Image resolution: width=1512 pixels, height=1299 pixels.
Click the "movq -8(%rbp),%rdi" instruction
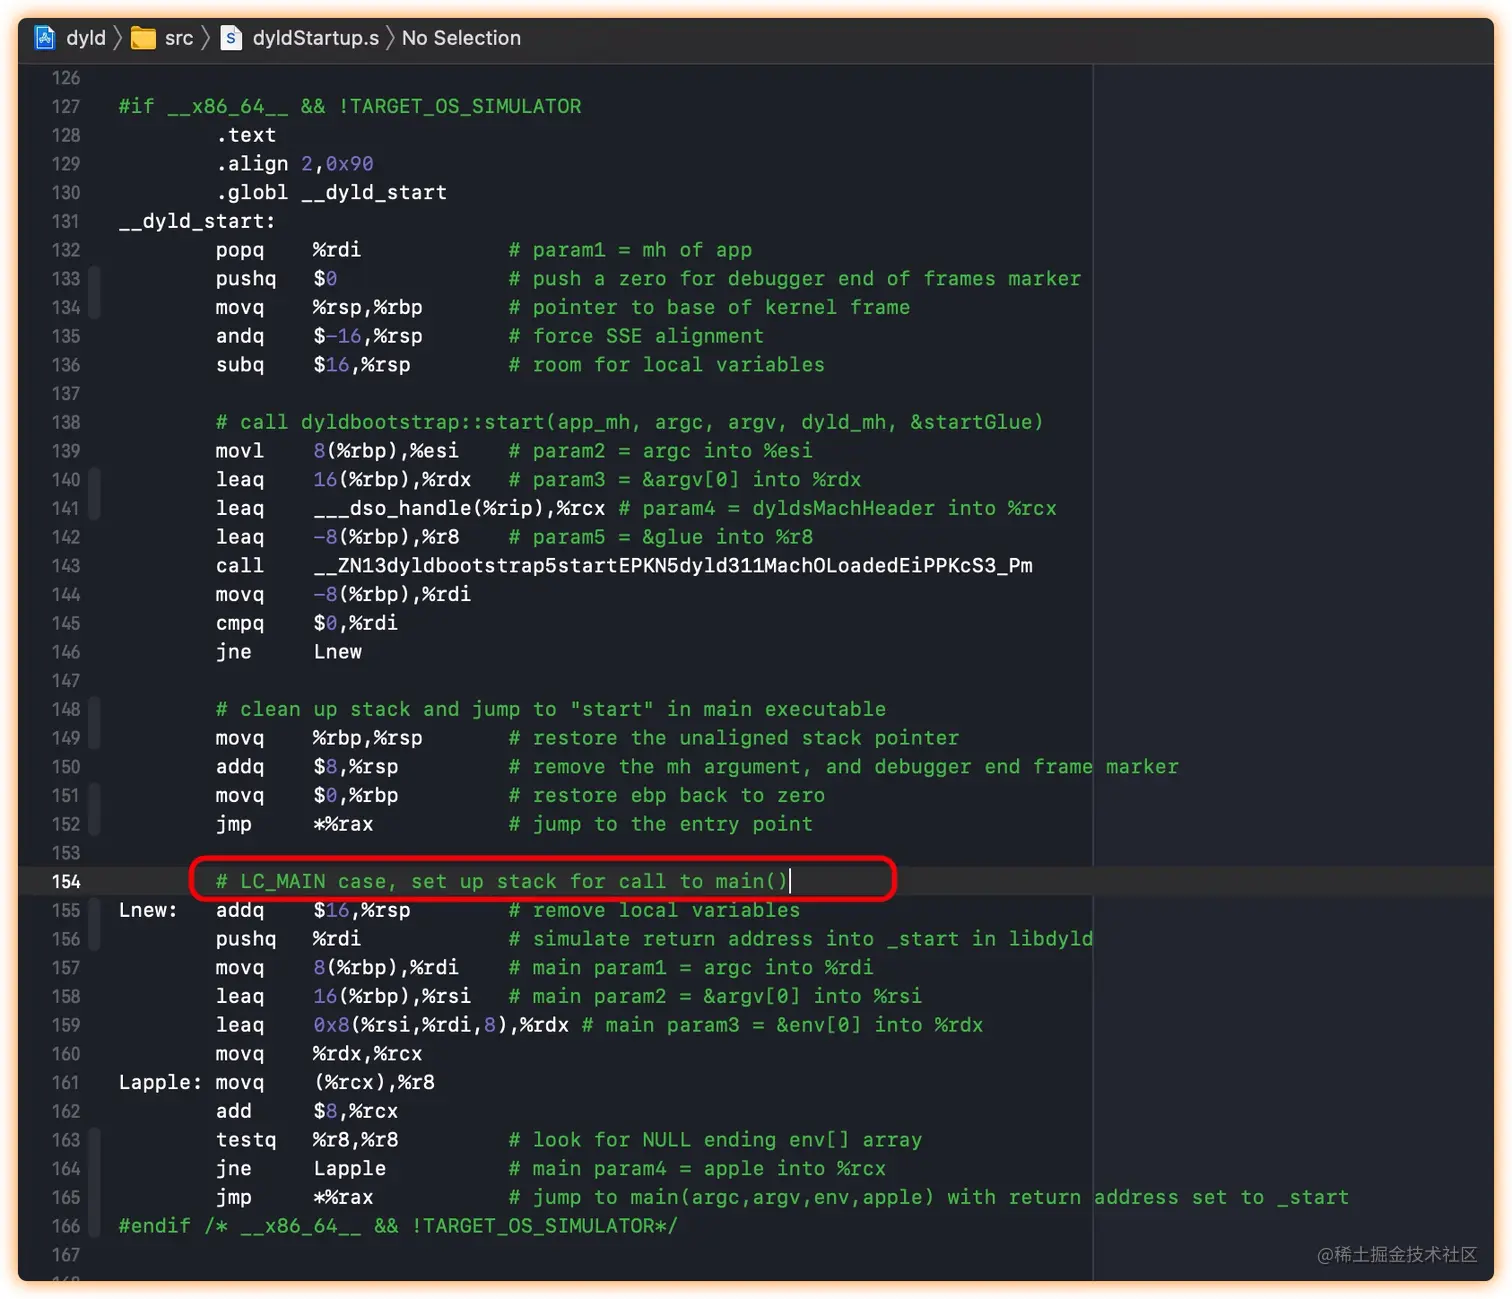[343, 594]
